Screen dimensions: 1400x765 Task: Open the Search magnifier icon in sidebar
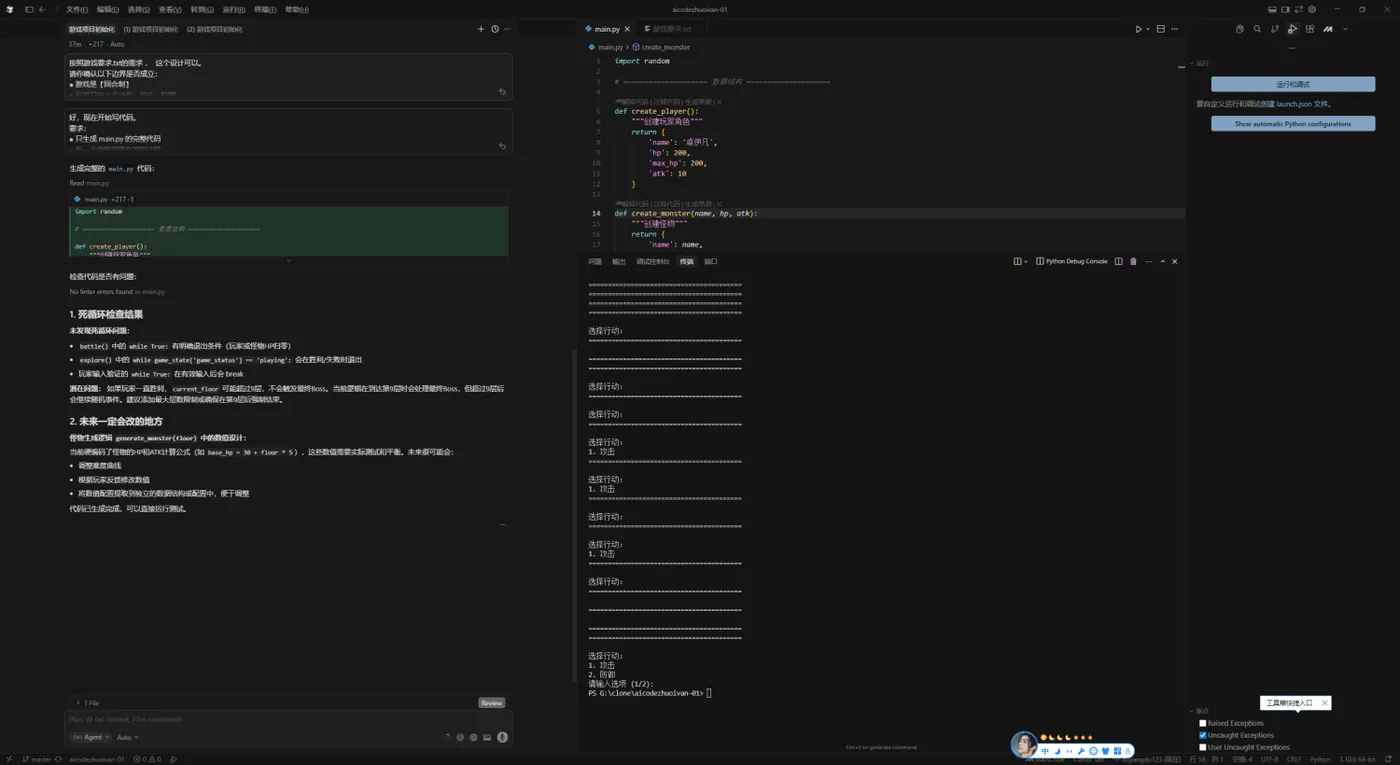pyautogui.click(x=1257, y=29)
